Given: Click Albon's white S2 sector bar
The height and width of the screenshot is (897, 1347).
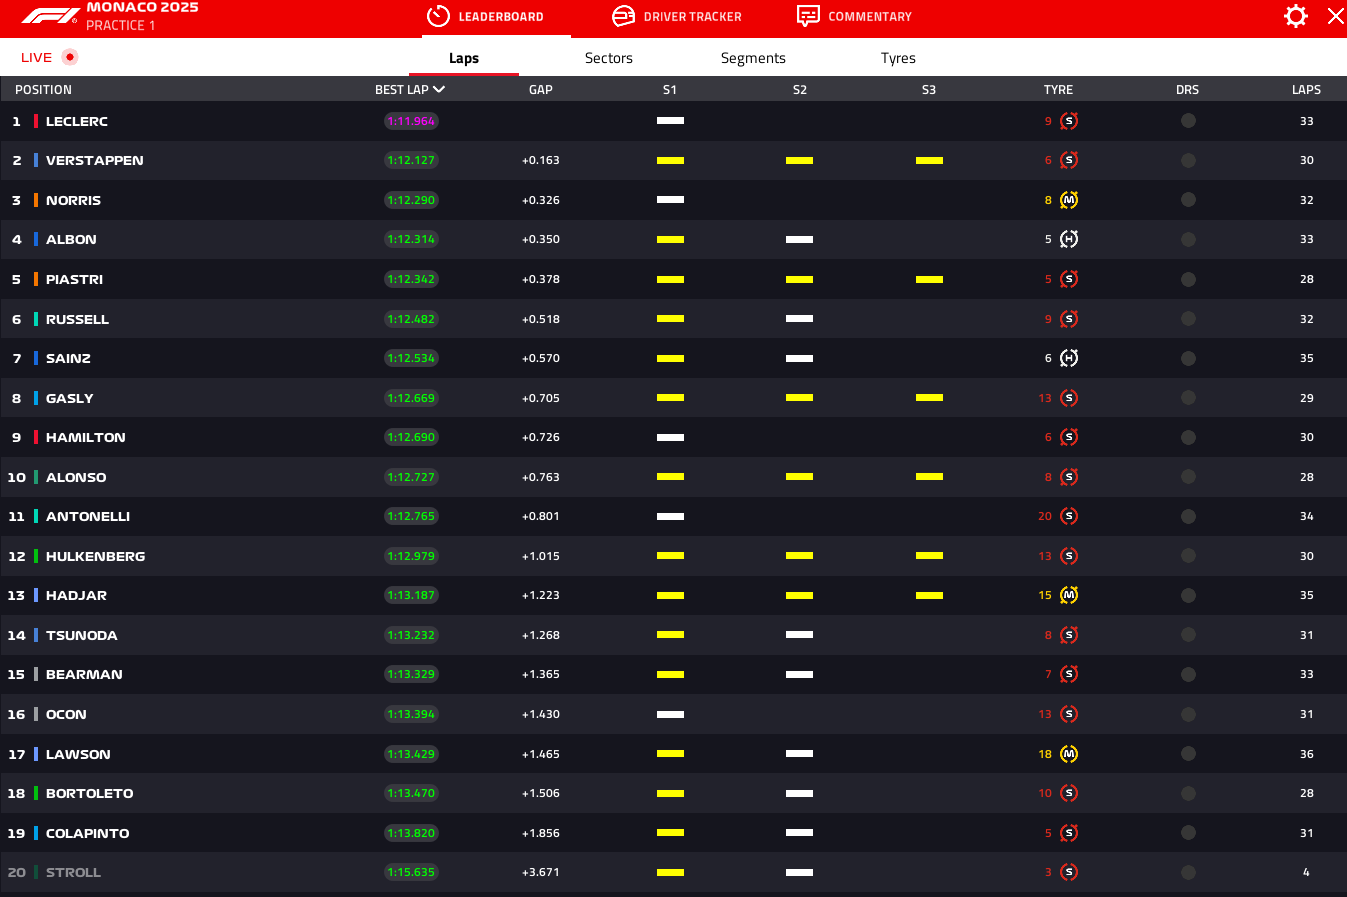Looking at the screenshot, I should (x=799, y=239).
